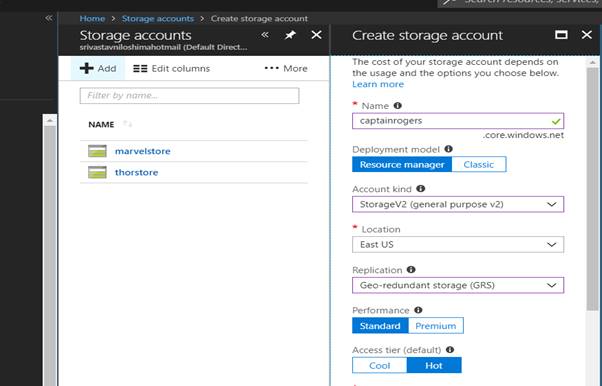Click the create blade vertical scrollbar thumb
The height and width of the screenshot is (386, 602).
click(592, 189)
